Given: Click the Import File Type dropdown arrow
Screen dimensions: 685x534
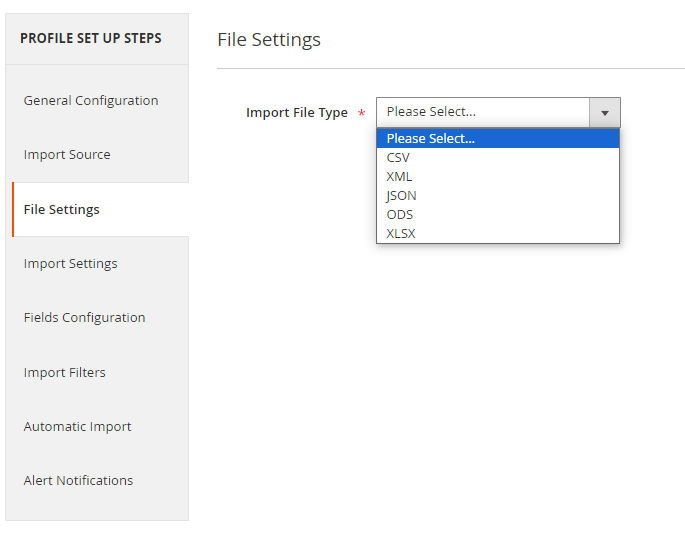Looking at the screenshot, I should [605, 113].
